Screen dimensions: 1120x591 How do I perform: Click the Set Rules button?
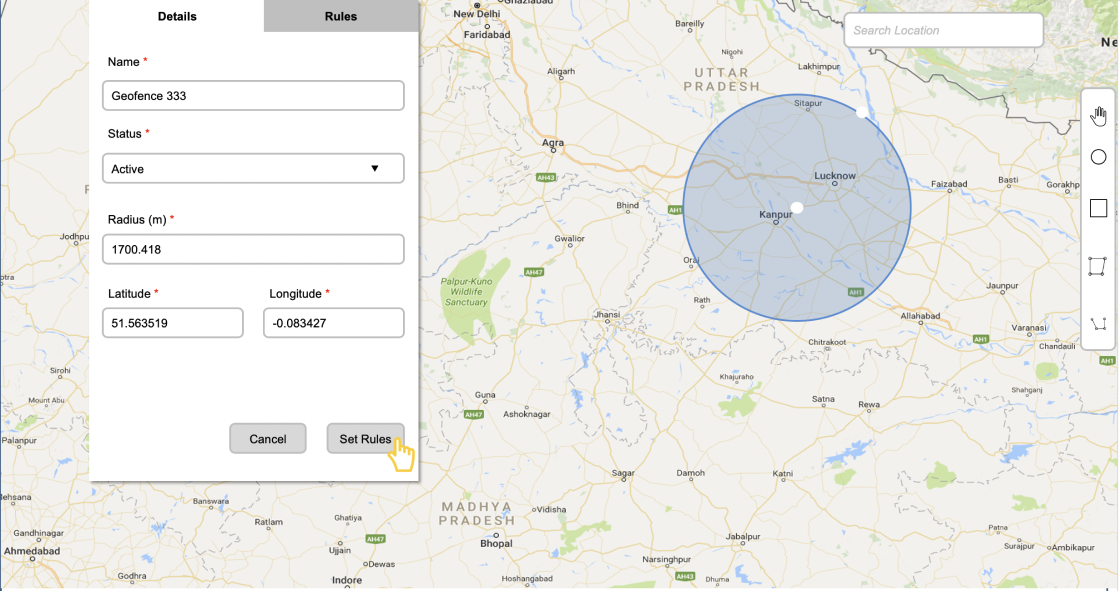(x=365, y=438)
